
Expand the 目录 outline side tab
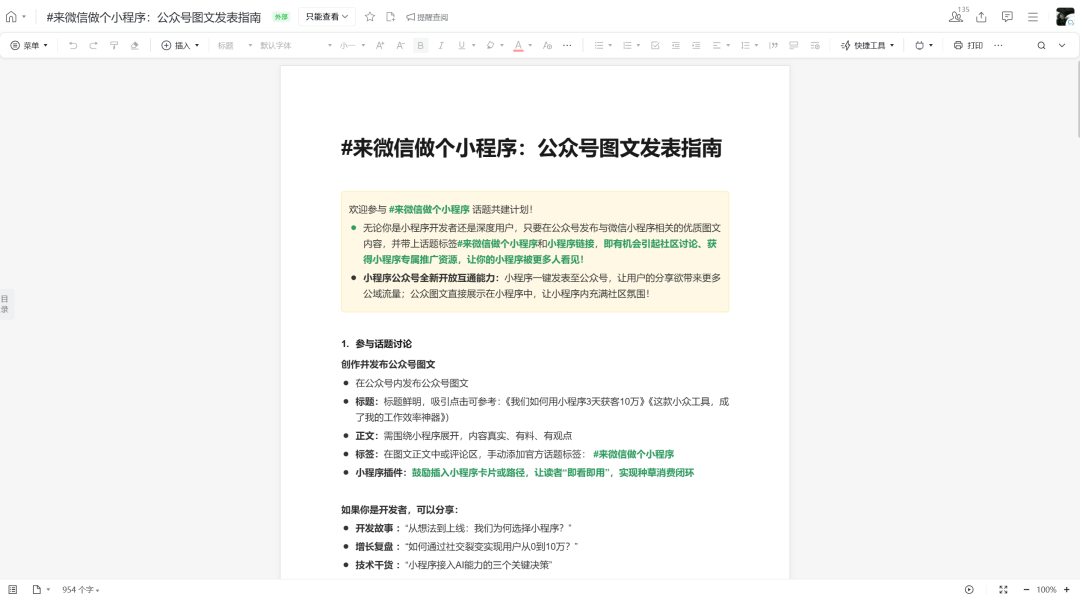(x=5, y=304)
